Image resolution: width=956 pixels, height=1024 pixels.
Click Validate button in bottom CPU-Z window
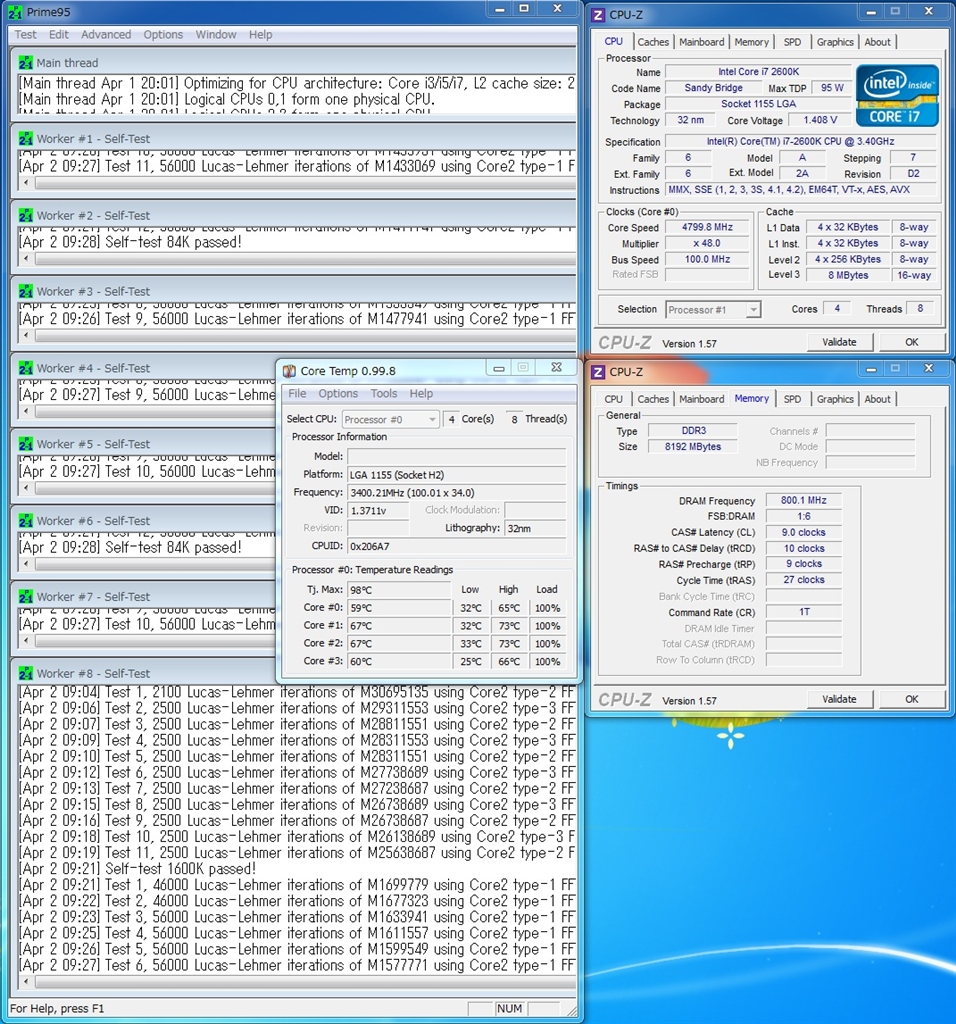839,699
